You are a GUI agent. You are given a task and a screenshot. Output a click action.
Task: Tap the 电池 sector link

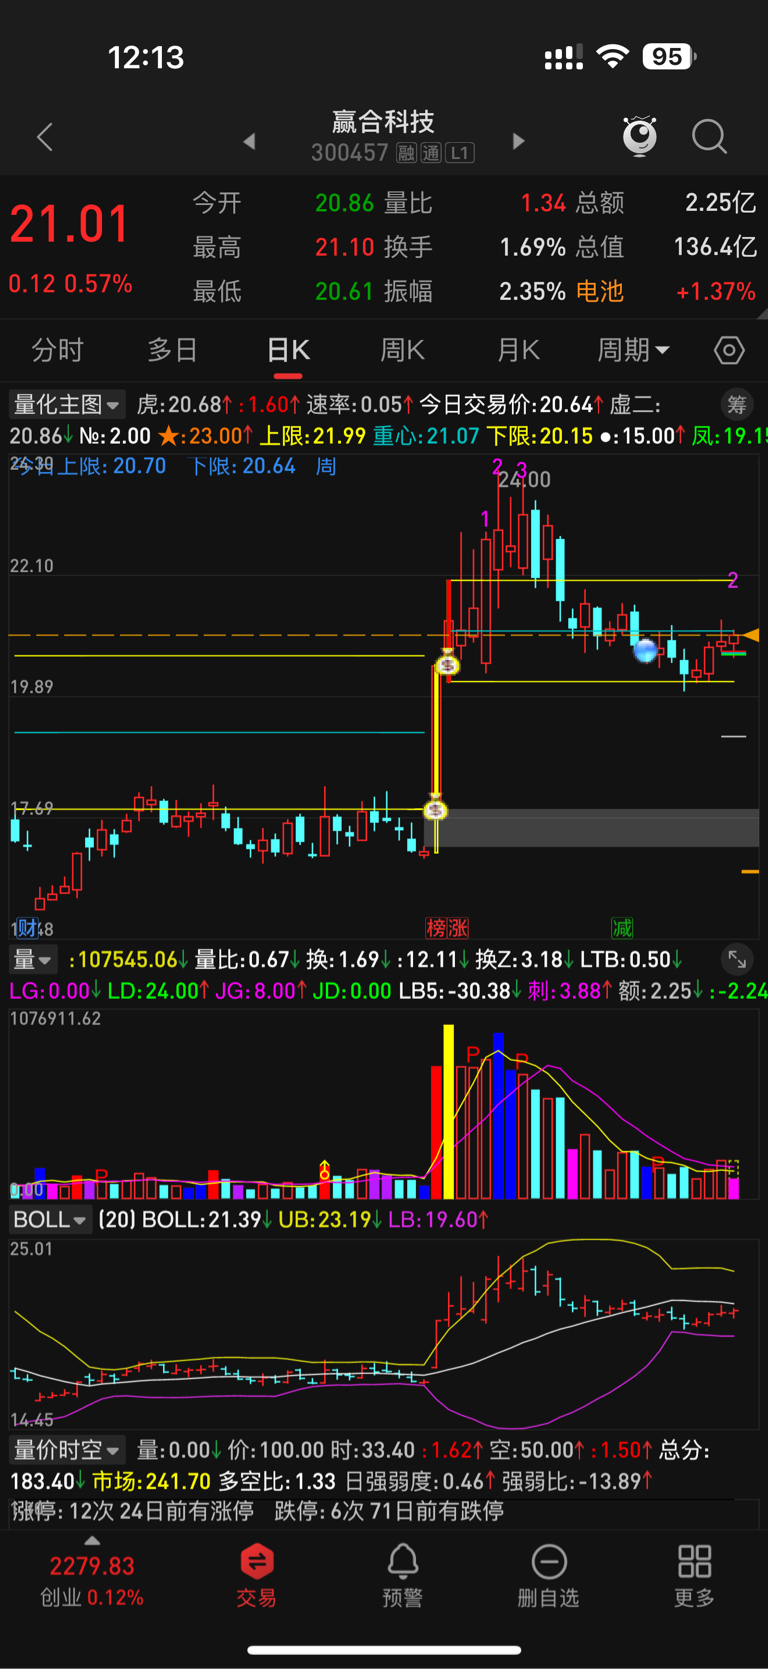coord(600,291)
